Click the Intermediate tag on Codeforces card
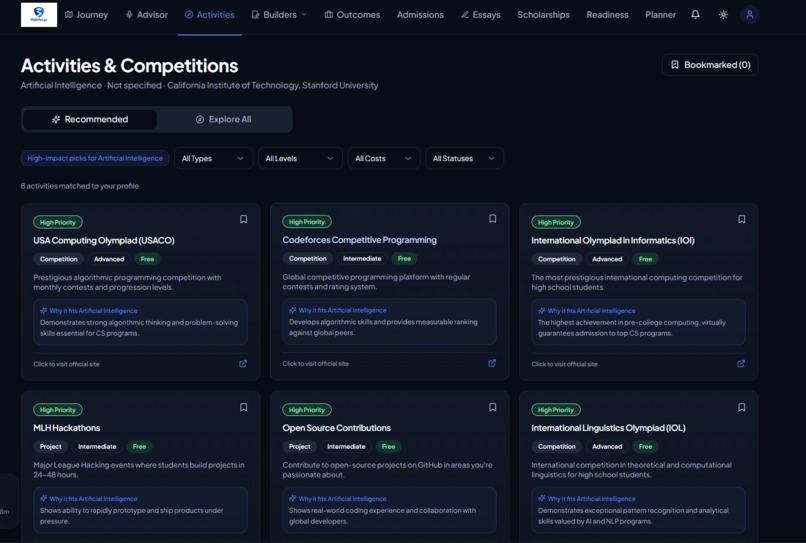Viewport: 806px width, 543px height. pos(362,259)
